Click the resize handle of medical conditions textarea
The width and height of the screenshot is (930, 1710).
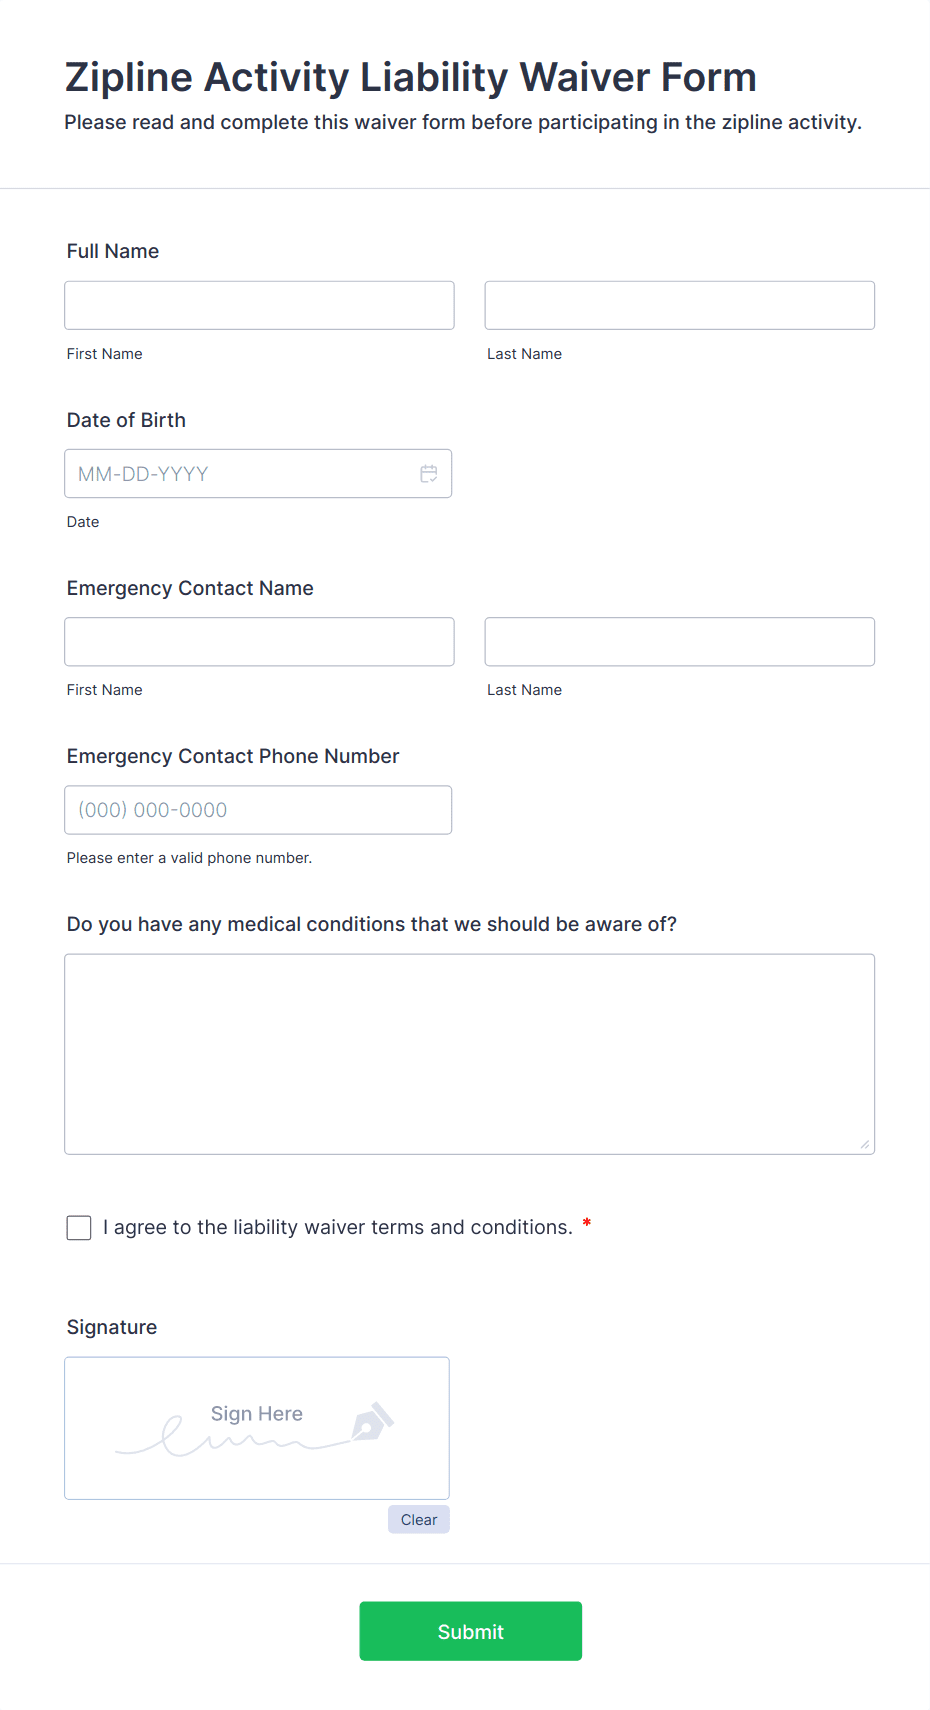tap(866, 1143)
